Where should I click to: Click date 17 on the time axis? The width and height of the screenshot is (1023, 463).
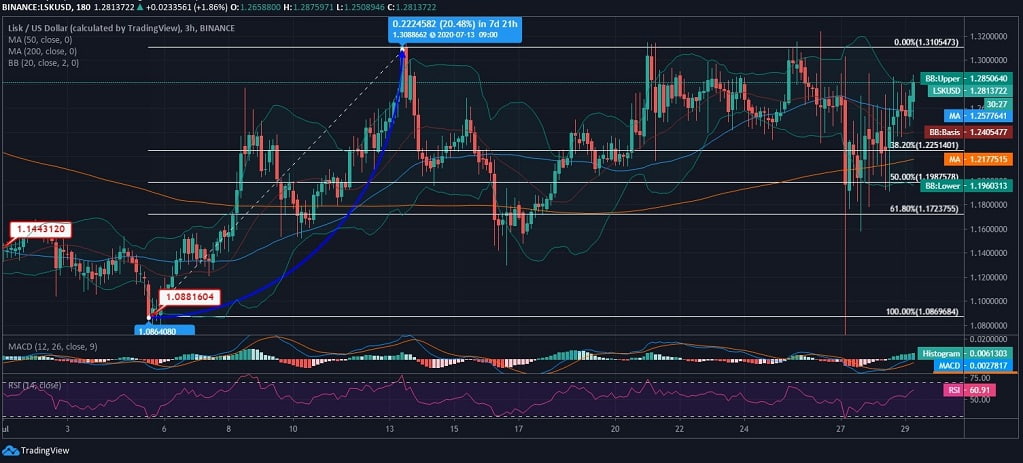click(519, 429)
